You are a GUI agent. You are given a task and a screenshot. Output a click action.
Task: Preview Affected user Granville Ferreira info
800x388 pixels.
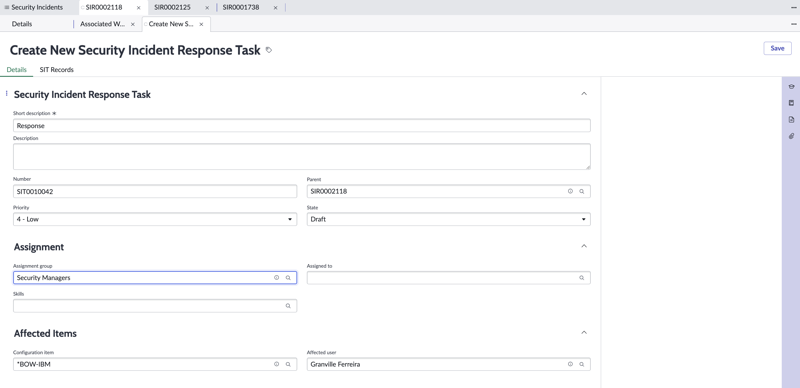coord(570,365)
